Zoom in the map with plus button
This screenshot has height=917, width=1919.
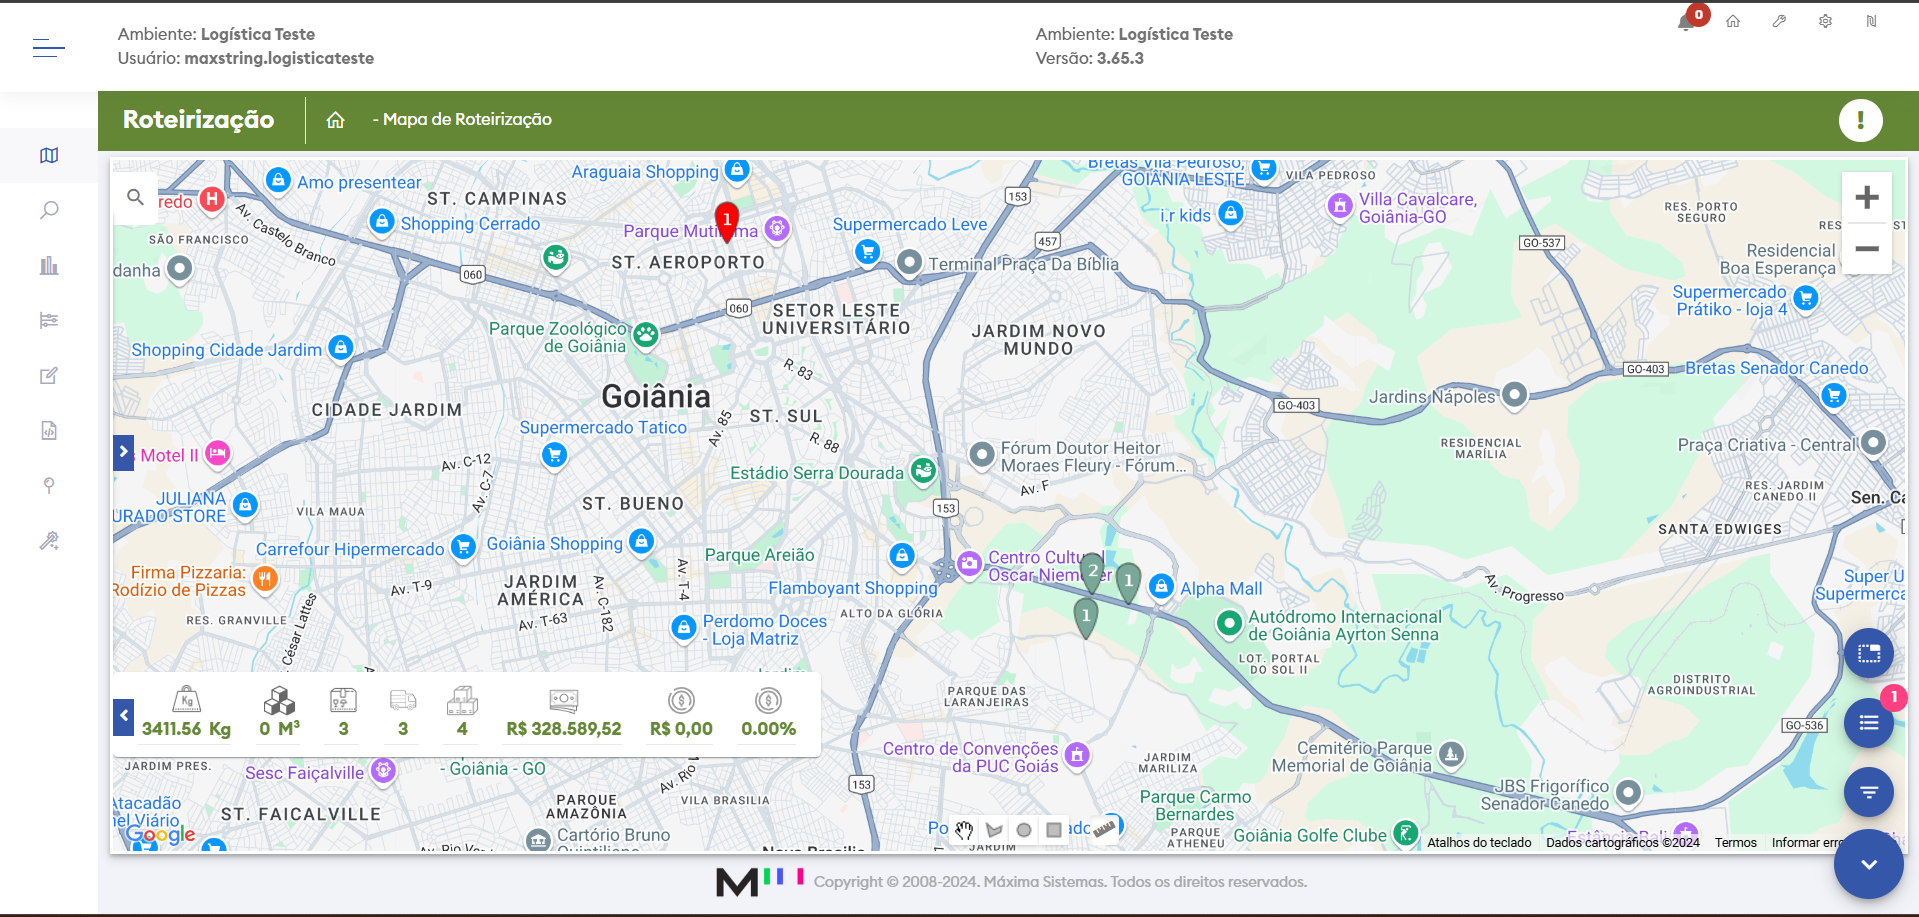[x=1866, y=198]
